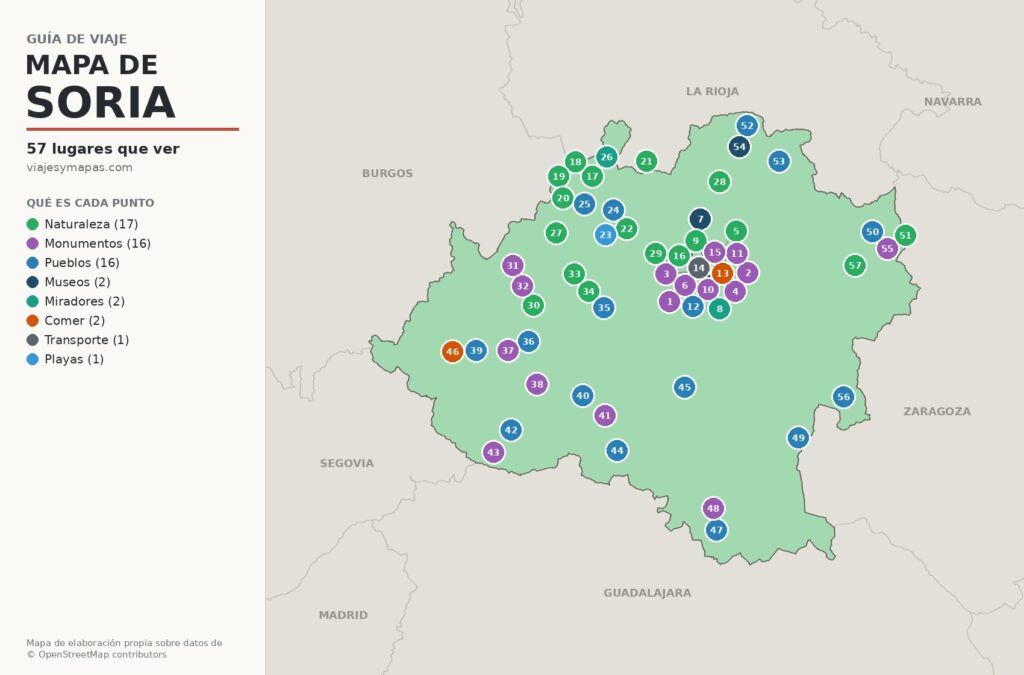Select the Pueblos (16) legend entry
The image size is (1024, 675).
click(x=73, y=263)
